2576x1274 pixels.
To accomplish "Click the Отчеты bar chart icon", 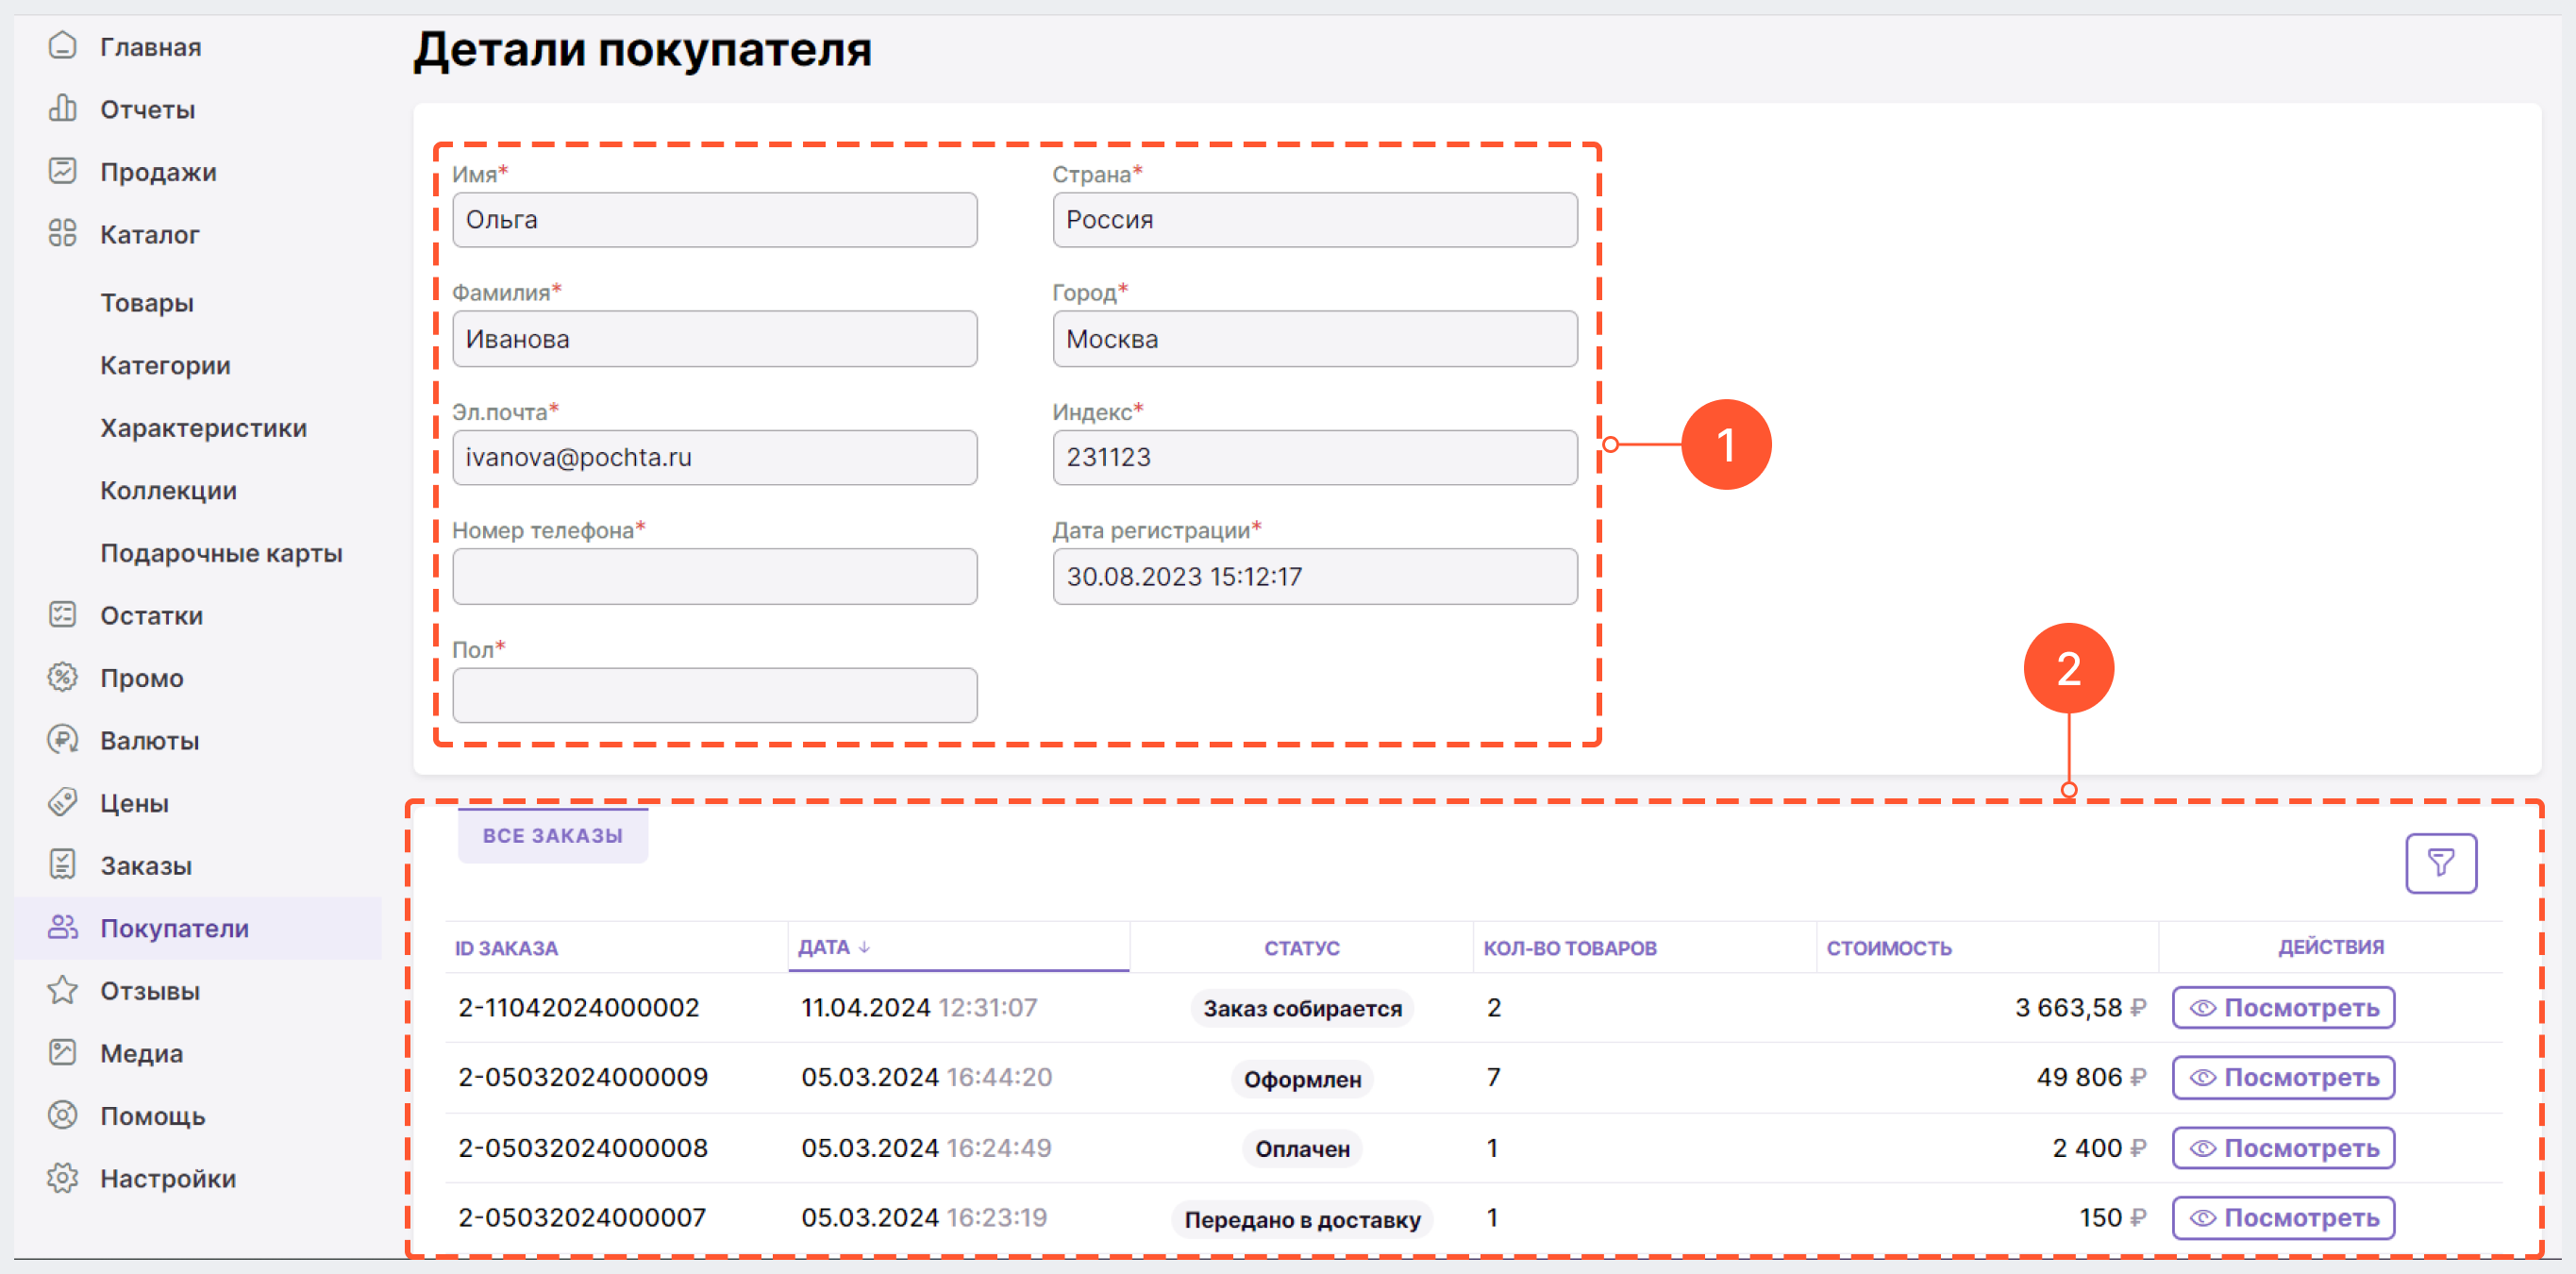I will tap(62, 108).
